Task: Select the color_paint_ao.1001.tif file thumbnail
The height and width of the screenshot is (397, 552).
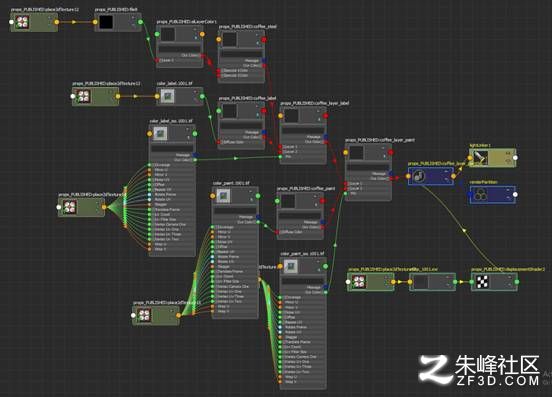Action: [x=291, y=266]
